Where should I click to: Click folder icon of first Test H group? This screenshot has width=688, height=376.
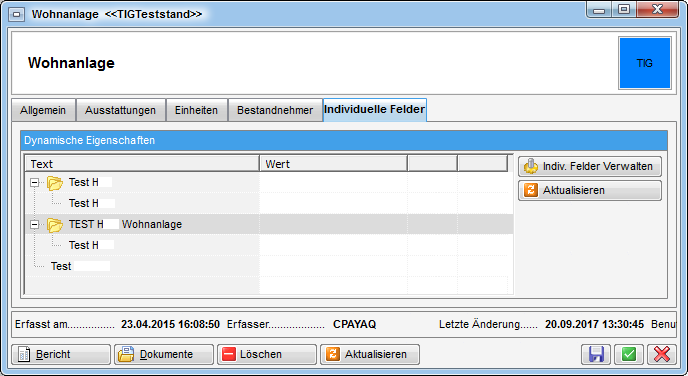point(55,183)
